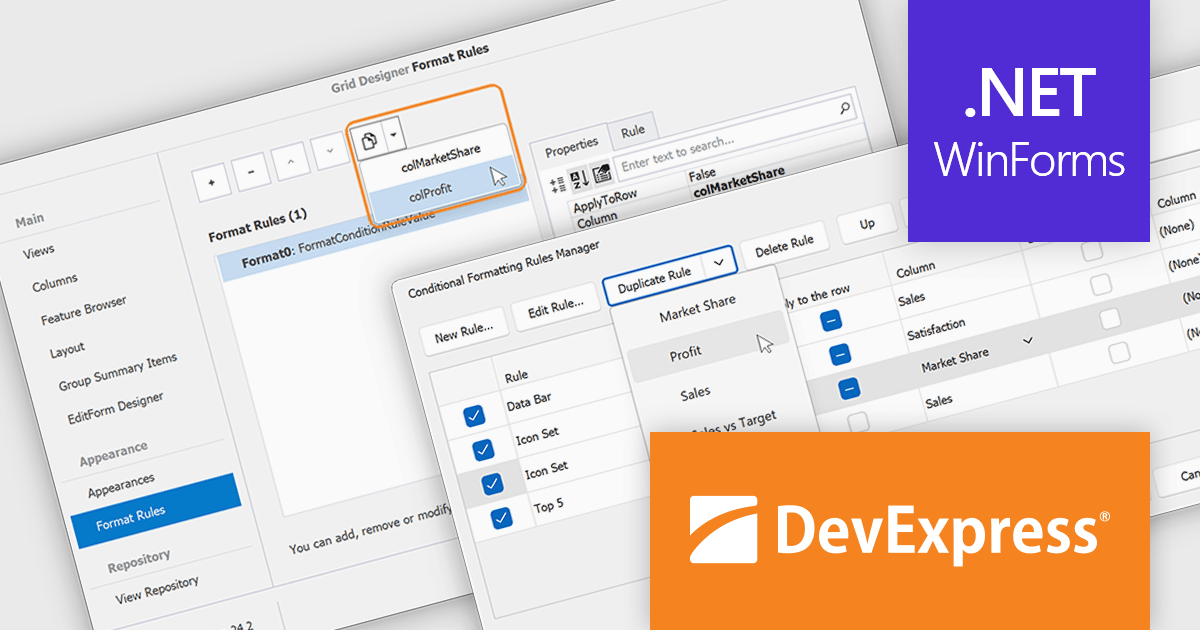This screenshot has height=630, width=1200.
Task: Open the Duplicate Rule dropdown arrow
Action: (718, 263)
